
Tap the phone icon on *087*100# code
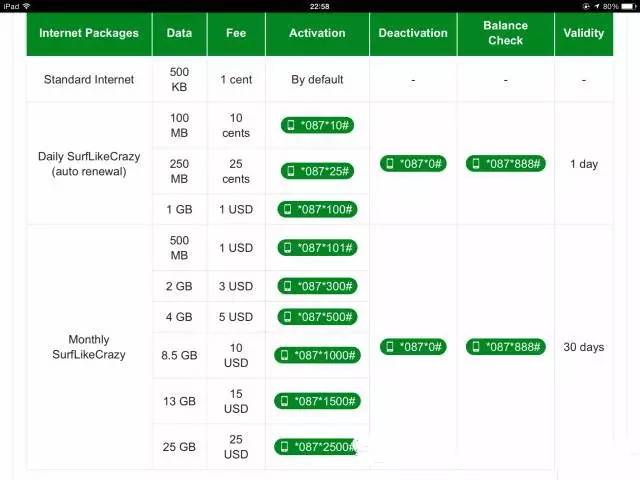288,210
